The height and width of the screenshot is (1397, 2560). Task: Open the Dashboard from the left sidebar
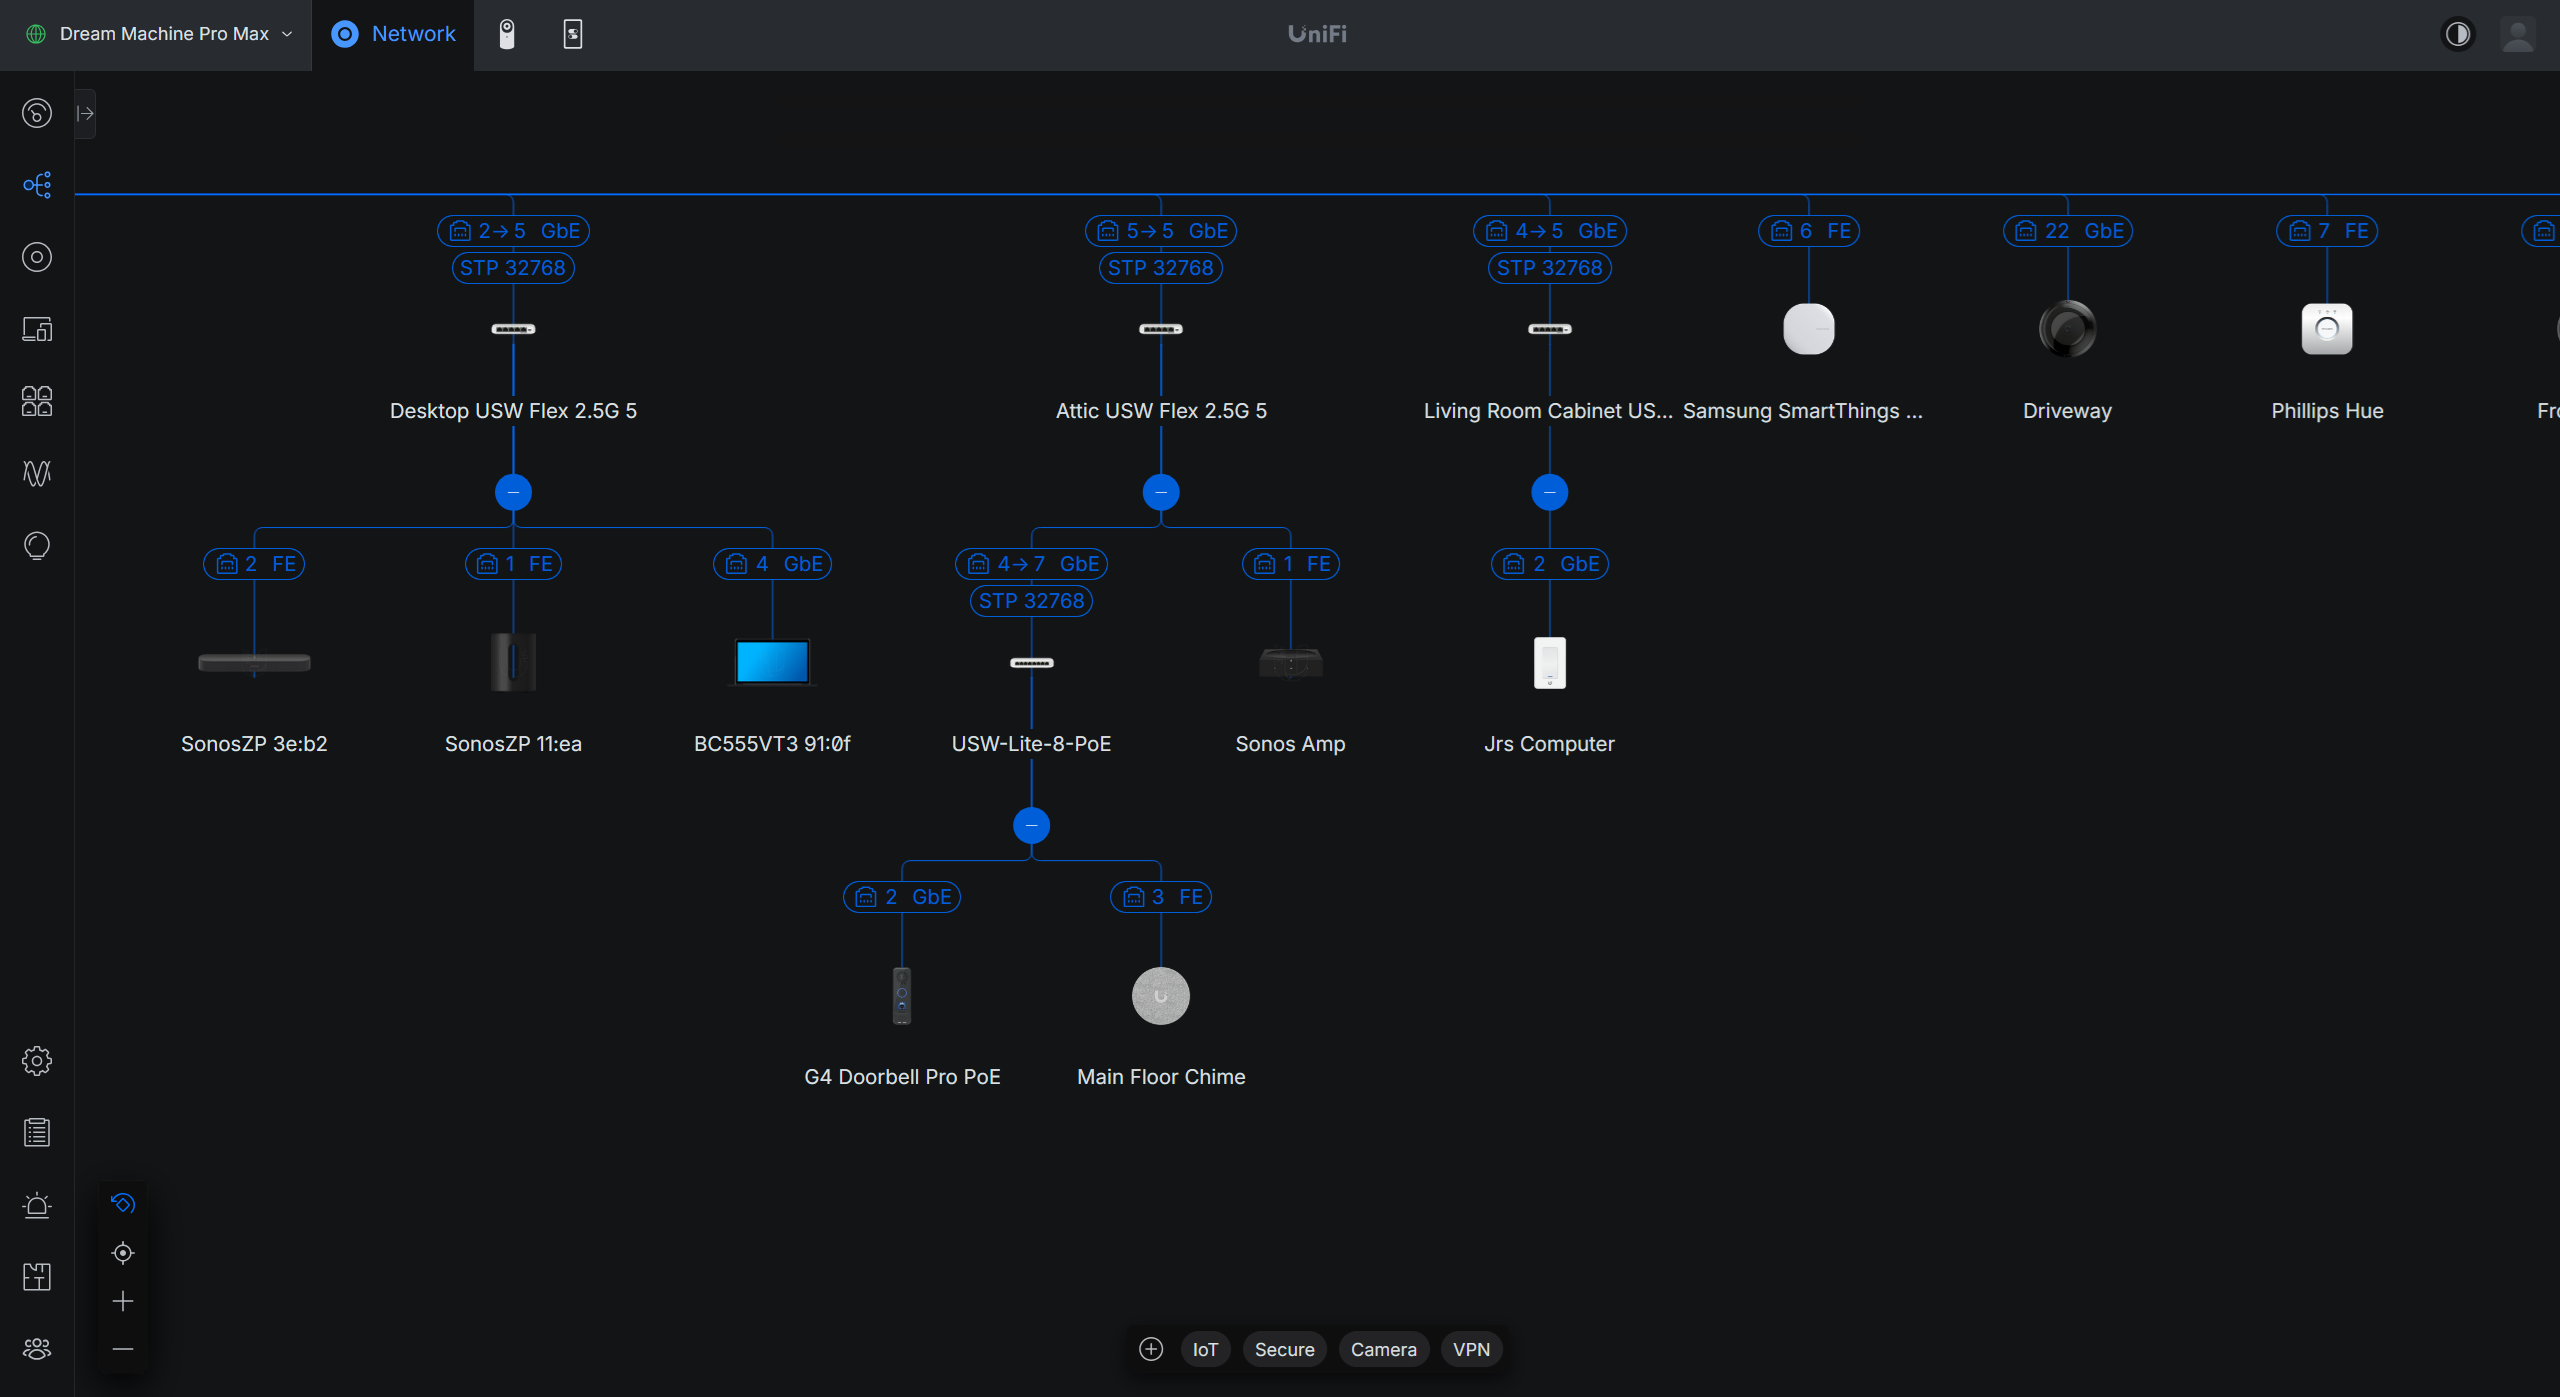point(36,113)
